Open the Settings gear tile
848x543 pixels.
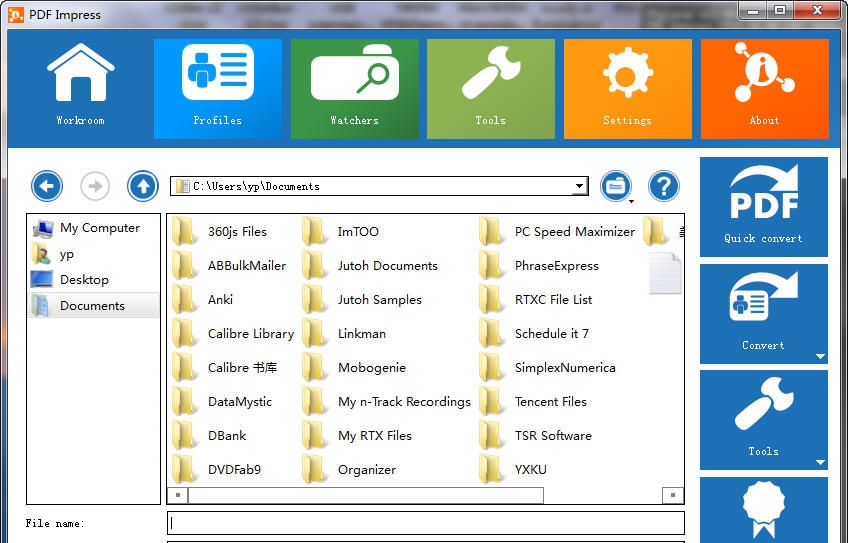(627, 88)
